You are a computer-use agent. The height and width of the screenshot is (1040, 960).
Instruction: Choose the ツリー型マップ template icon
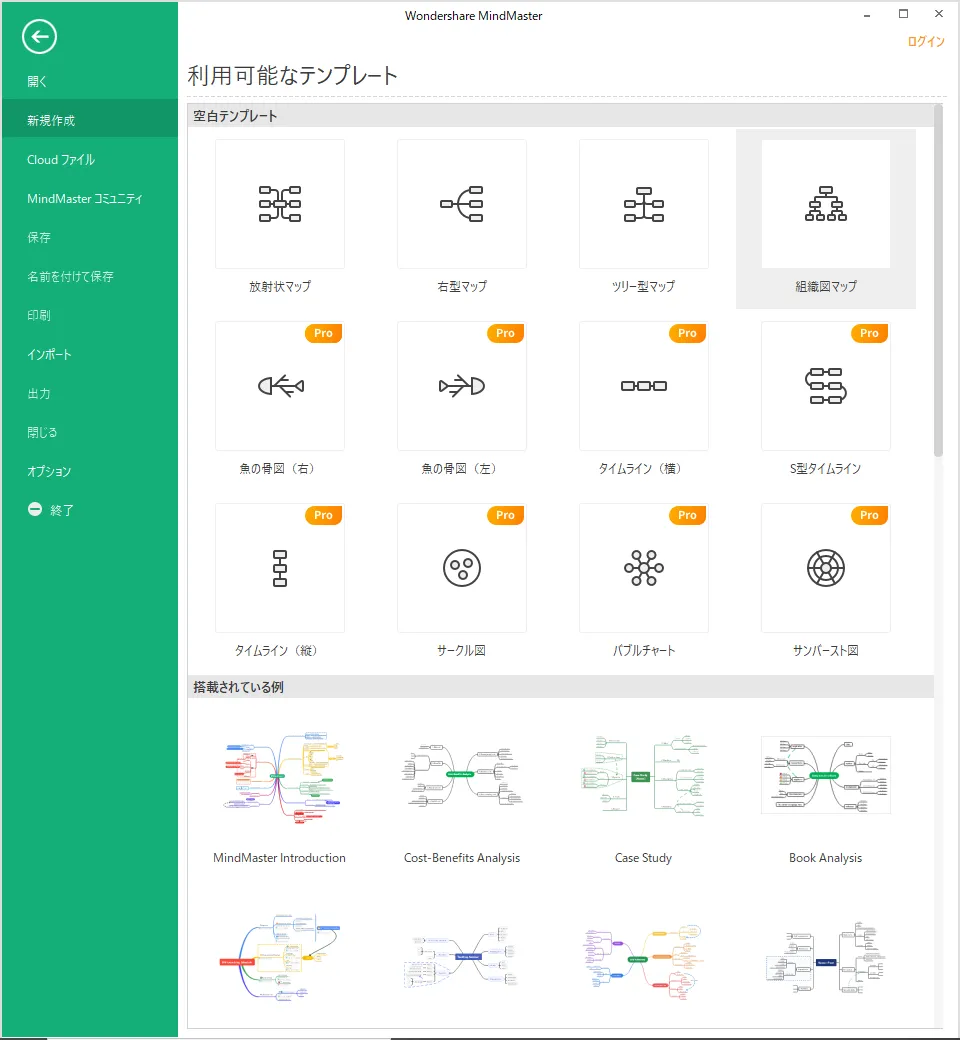644,204
